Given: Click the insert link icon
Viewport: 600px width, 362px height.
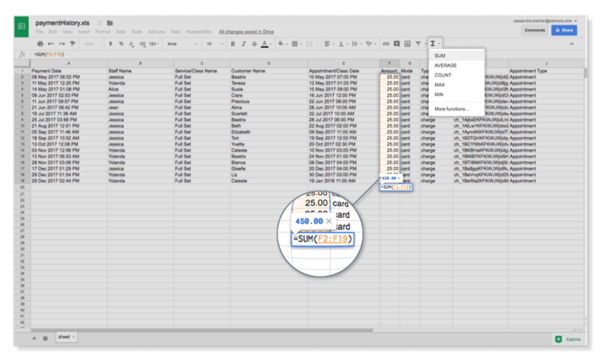Looking at the screenshot, I should (x=386, y=44).
